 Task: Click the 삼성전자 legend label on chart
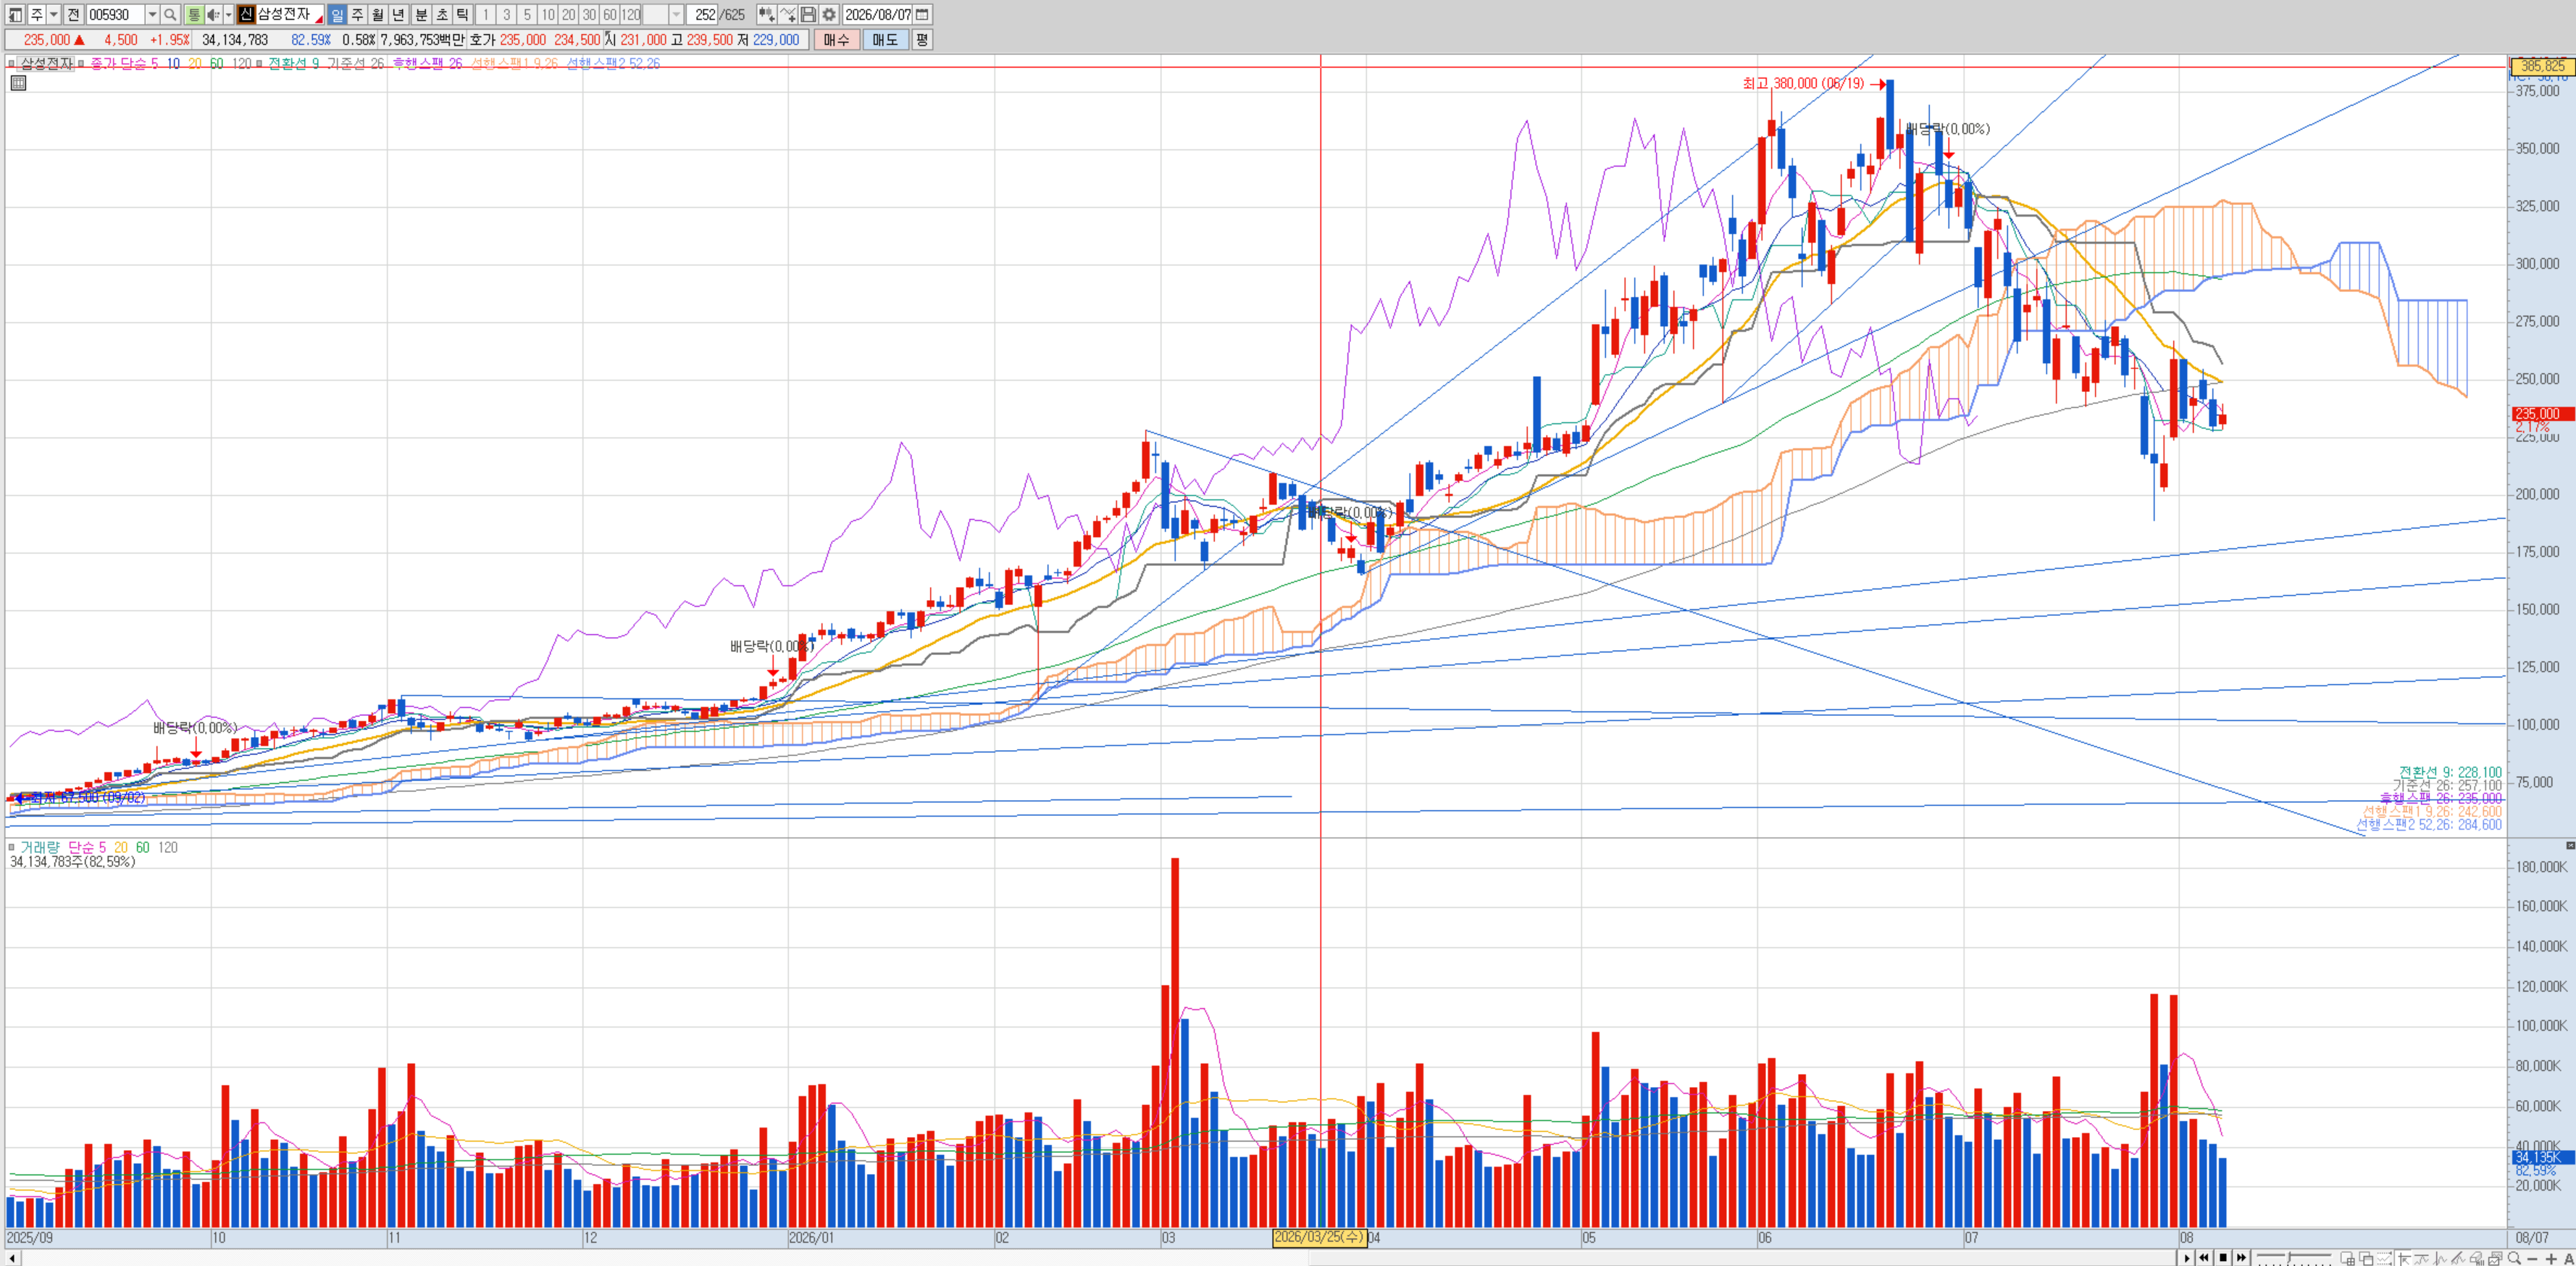point(46,63)
